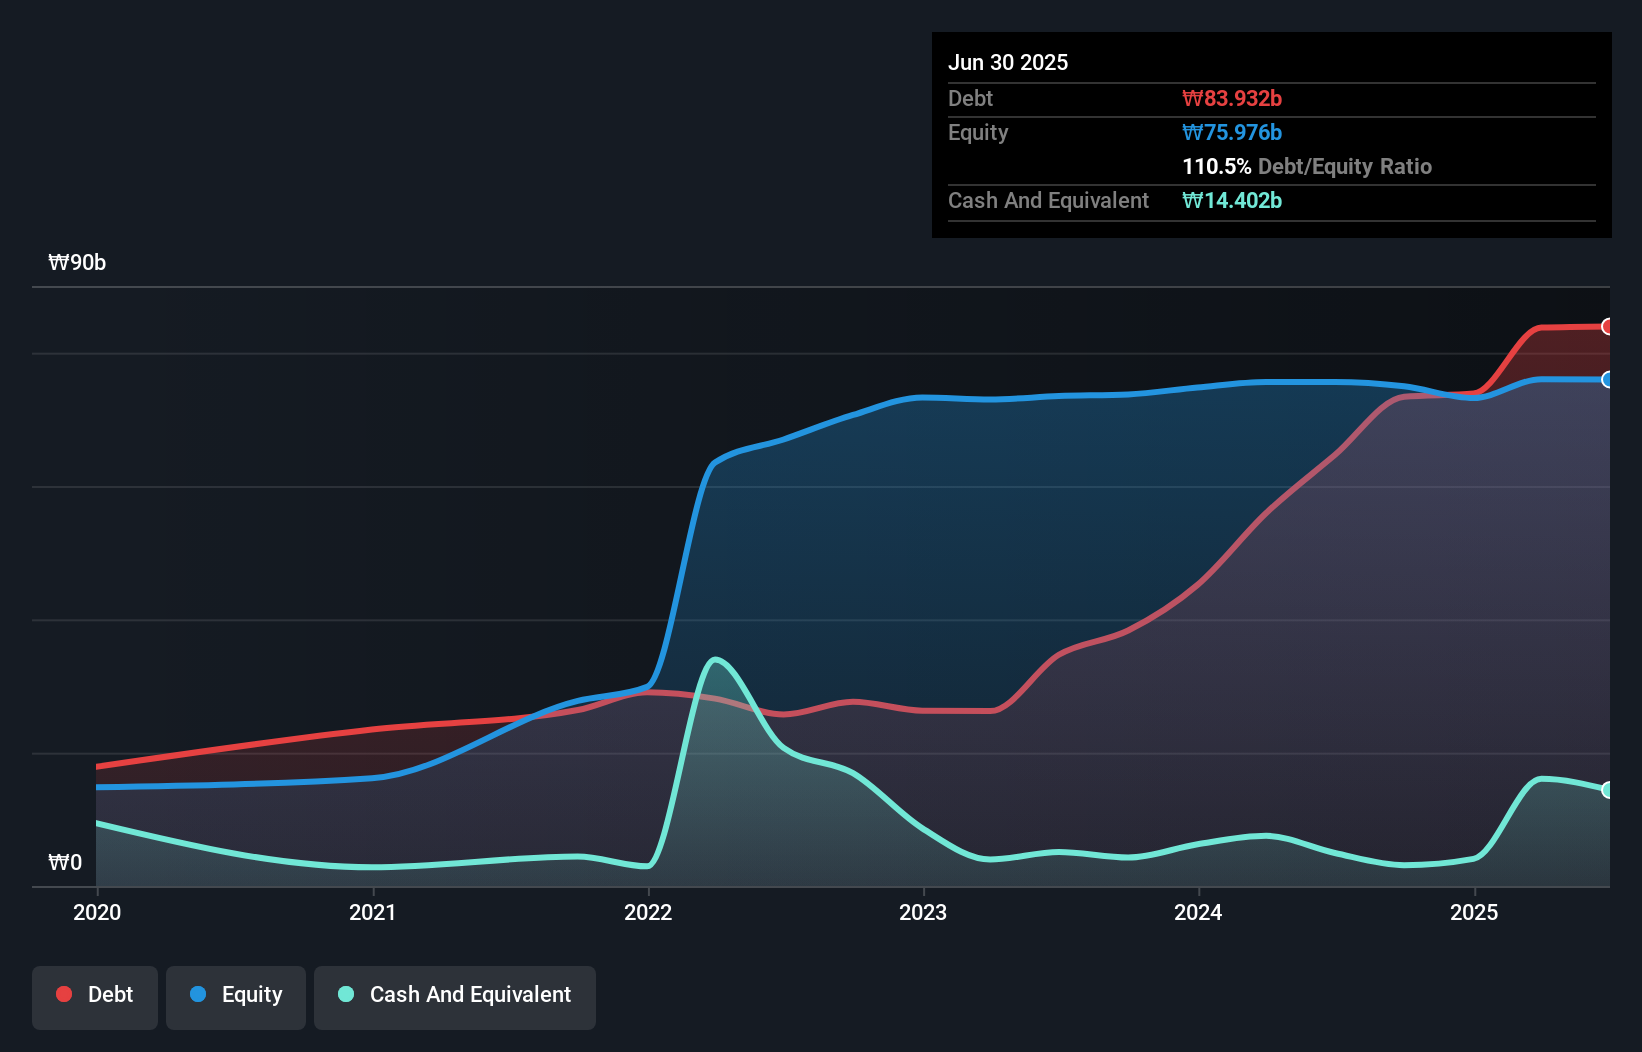
Task: Click the red Debt value indicator in tooltip
Action: 1232,98
